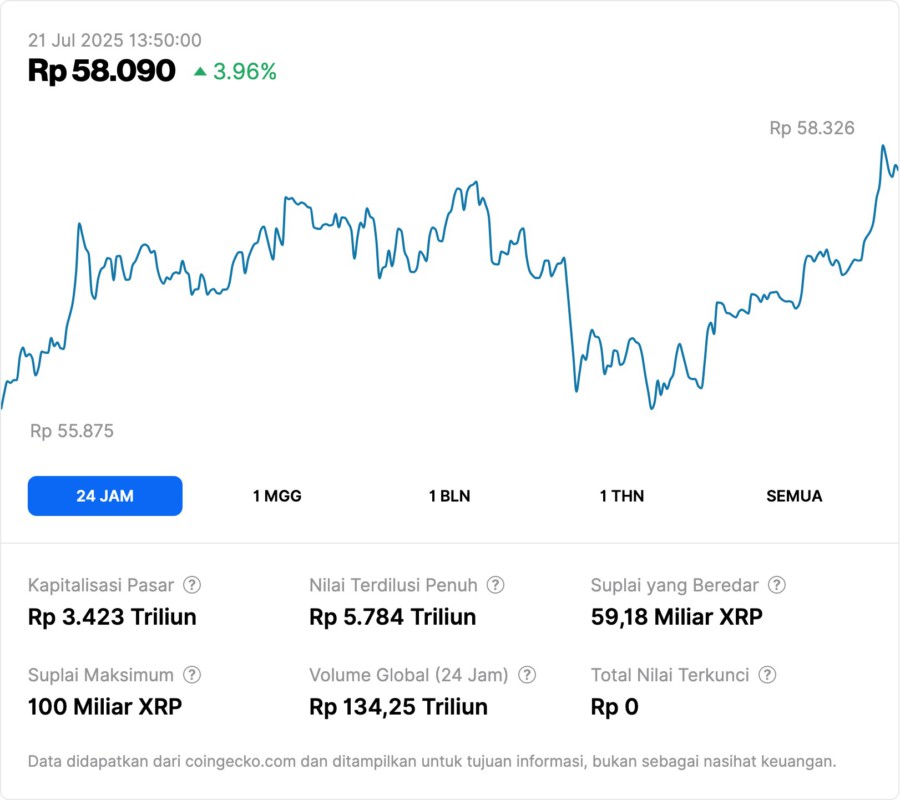The height and width of the screenshot is (800, 900).
Task: Switch the chart to 1 MGG
Action: [x=277, y=496]
